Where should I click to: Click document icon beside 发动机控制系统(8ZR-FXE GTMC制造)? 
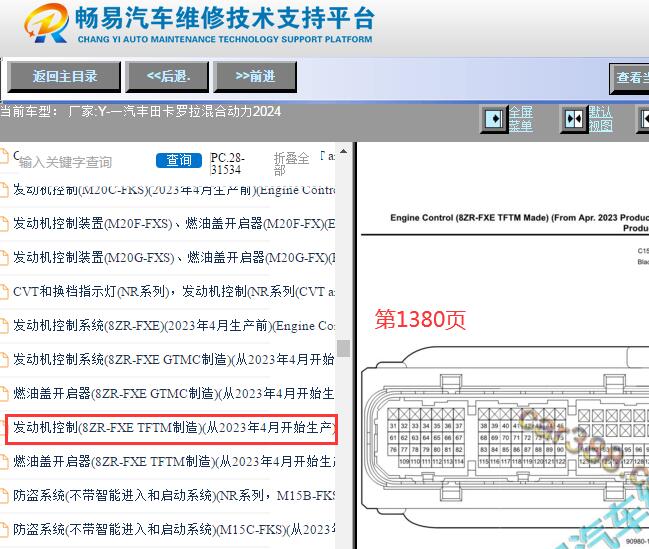pyautogui.click(x=4, y=360)
